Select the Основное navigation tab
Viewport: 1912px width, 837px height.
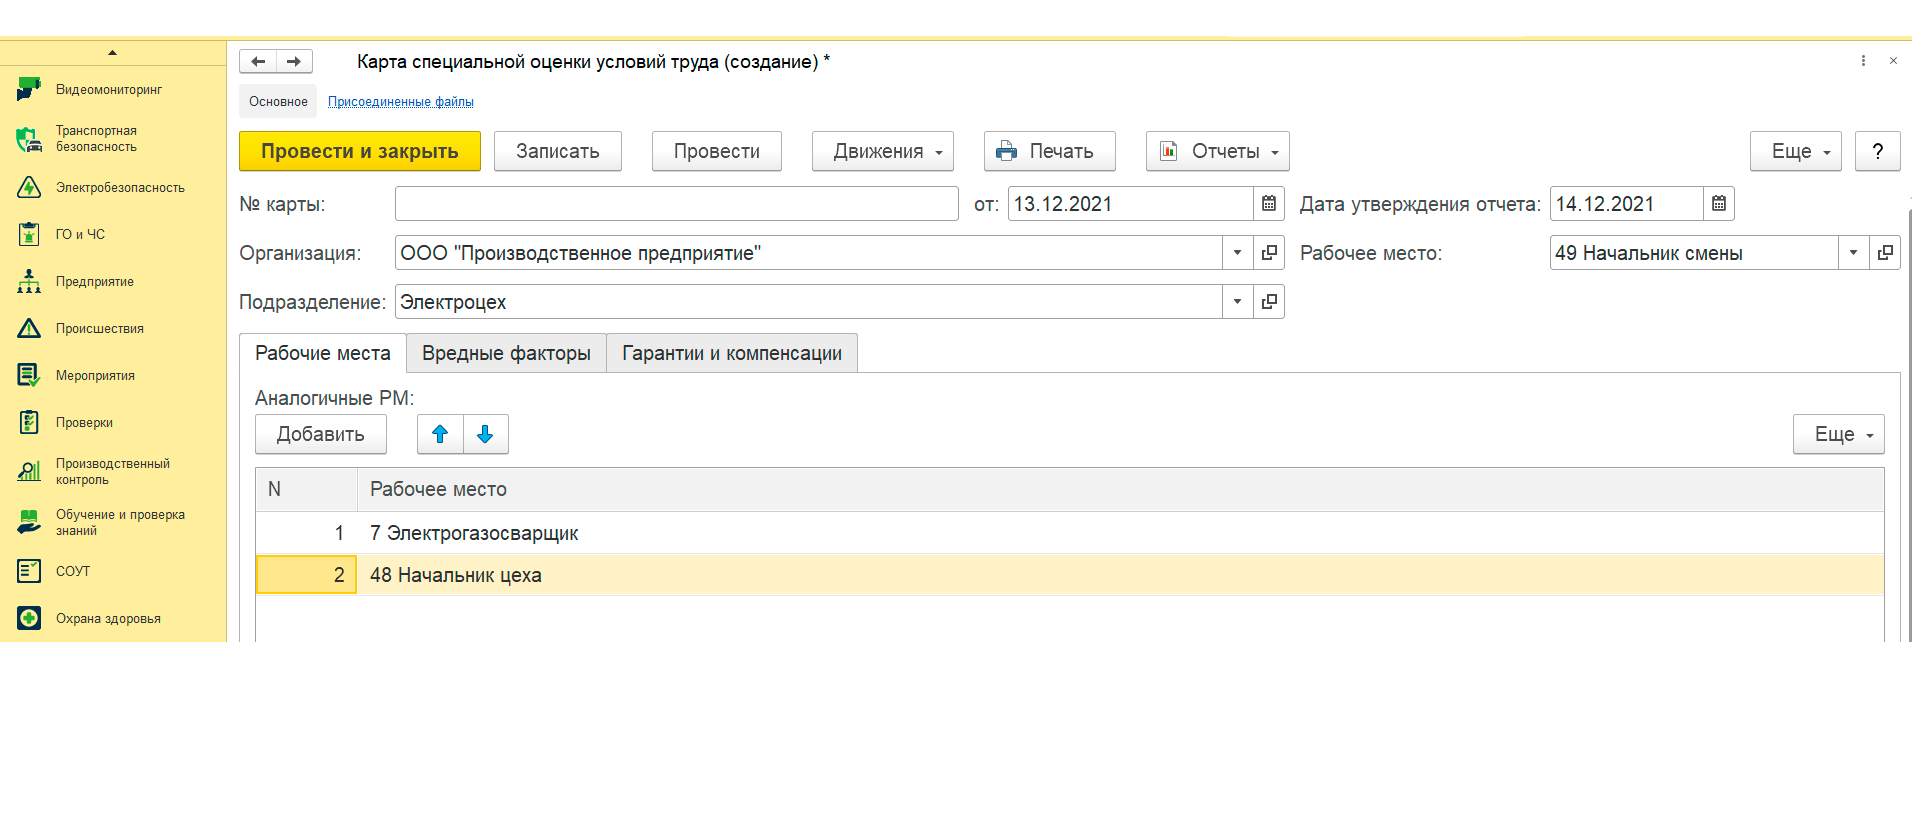pos(278,101)
